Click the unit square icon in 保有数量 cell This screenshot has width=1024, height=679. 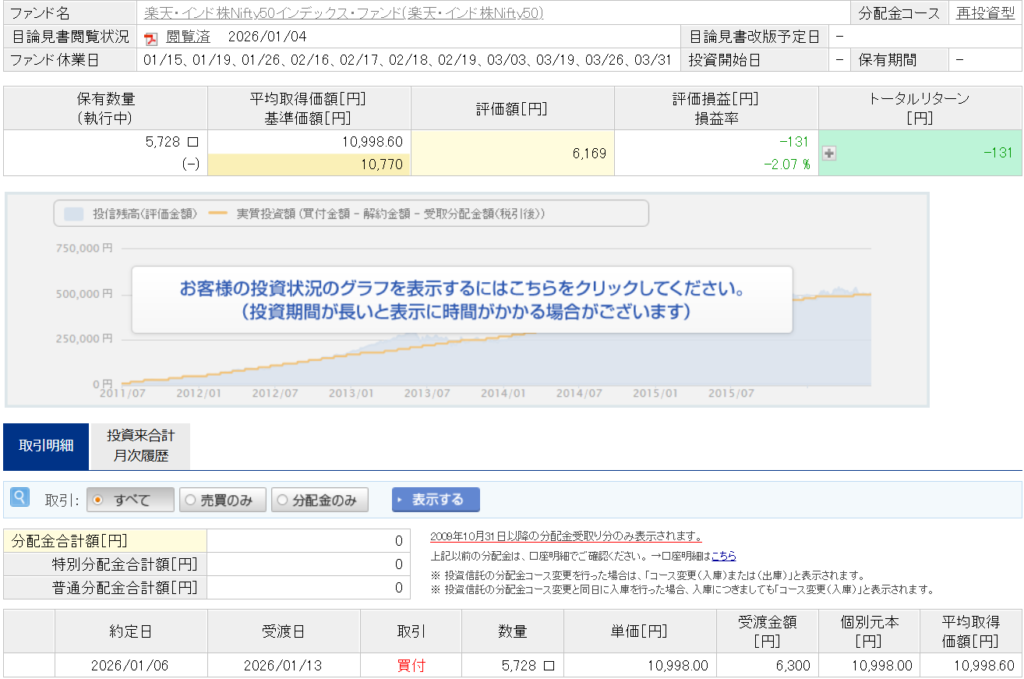[193, 143]
